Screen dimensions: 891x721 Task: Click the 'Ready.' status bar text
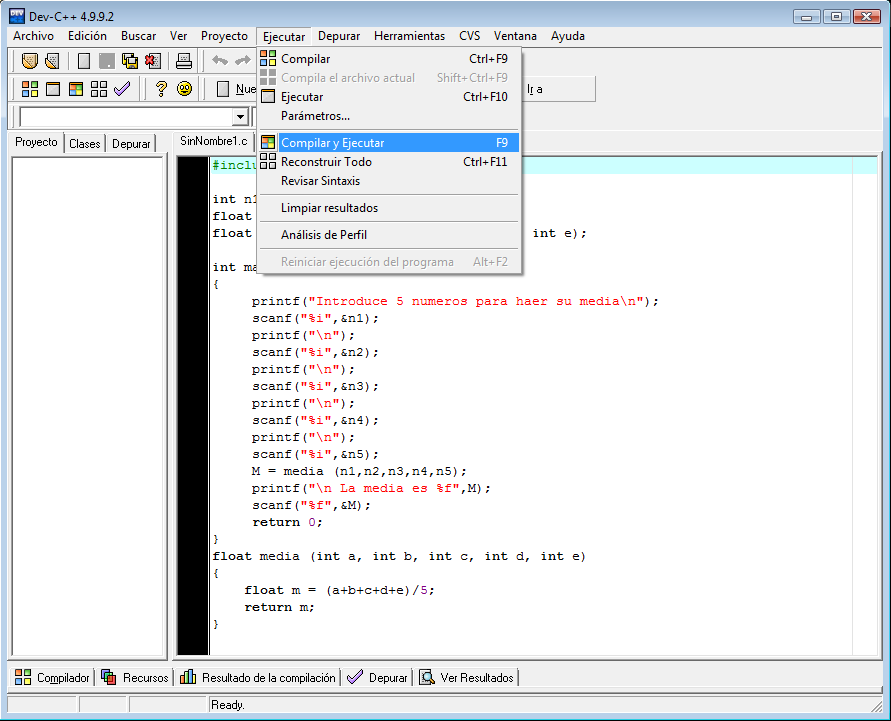tap(228, 705)
